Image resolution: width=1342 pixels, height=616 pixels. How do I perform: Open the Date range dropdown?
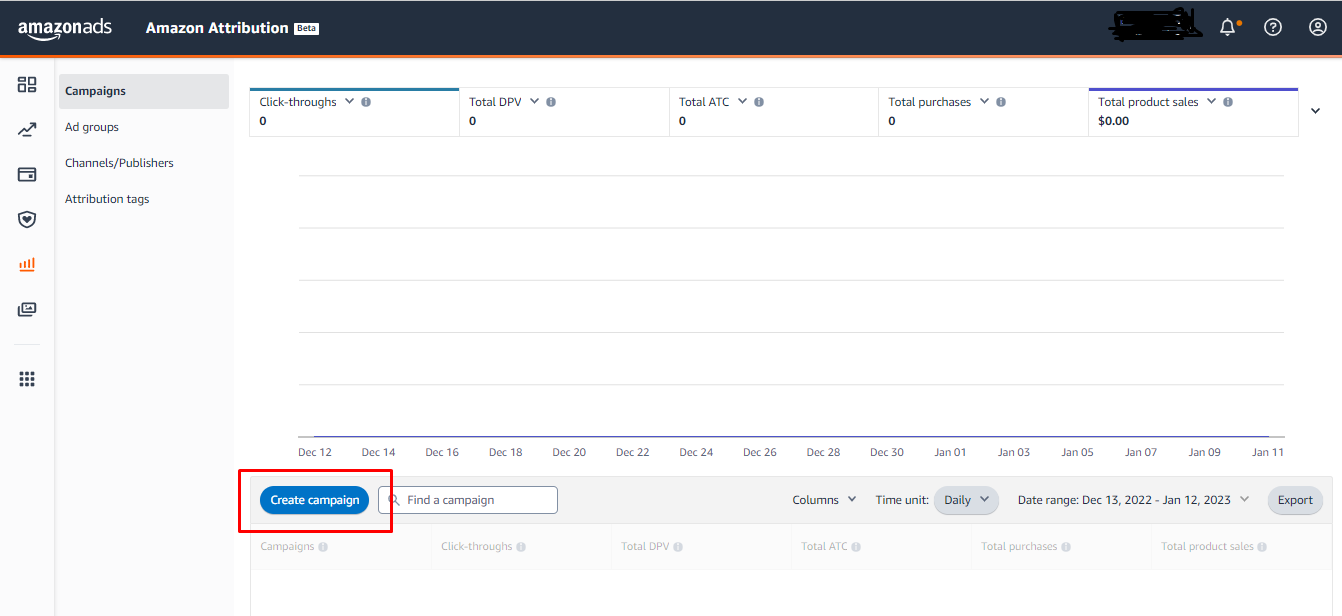click(x=1134, y=500)
